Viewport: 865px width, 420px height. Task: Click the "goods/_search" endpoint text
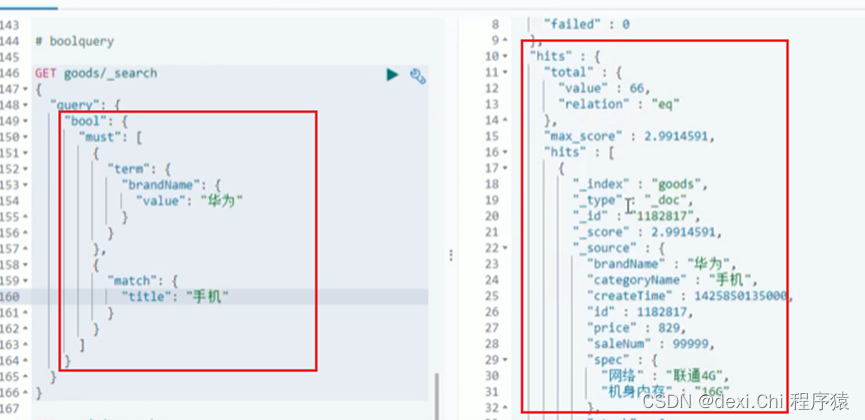pyautogui.click(x=110, y=73)
